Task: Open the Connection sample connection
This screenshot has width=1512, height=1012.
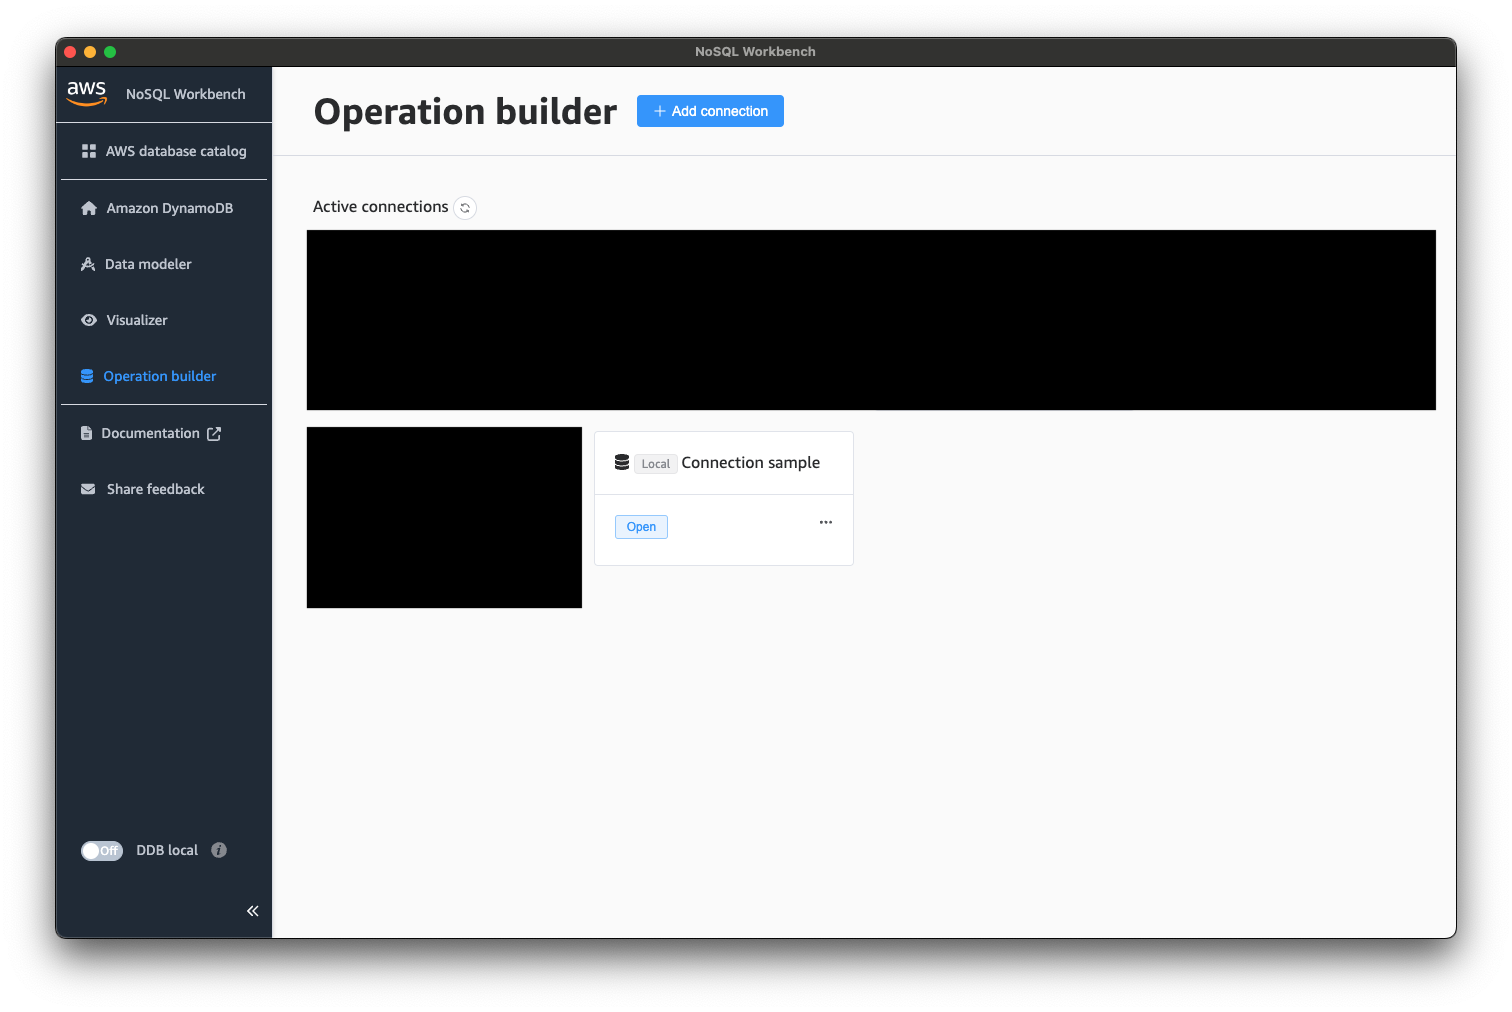Action: (x=641, y=527)
